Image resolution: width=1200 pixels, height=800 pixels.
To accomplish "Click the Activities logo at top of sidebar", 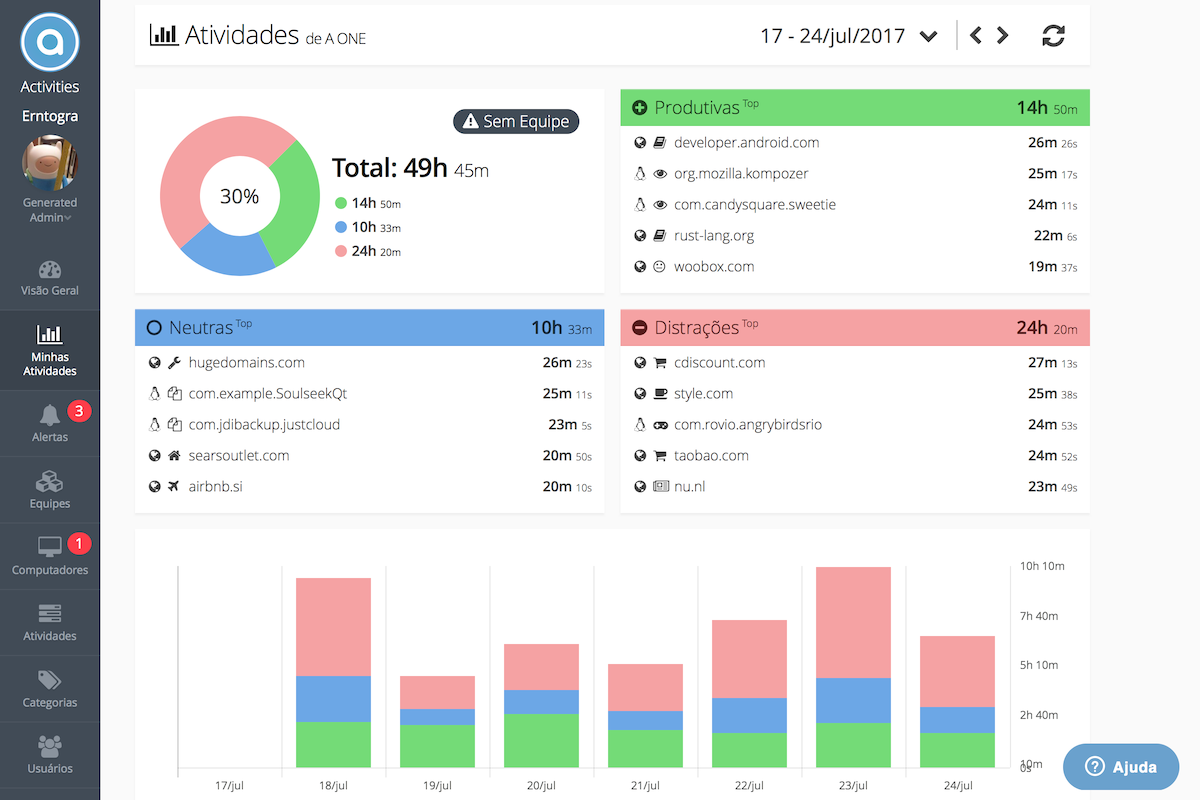I will (x=49, y=43).
